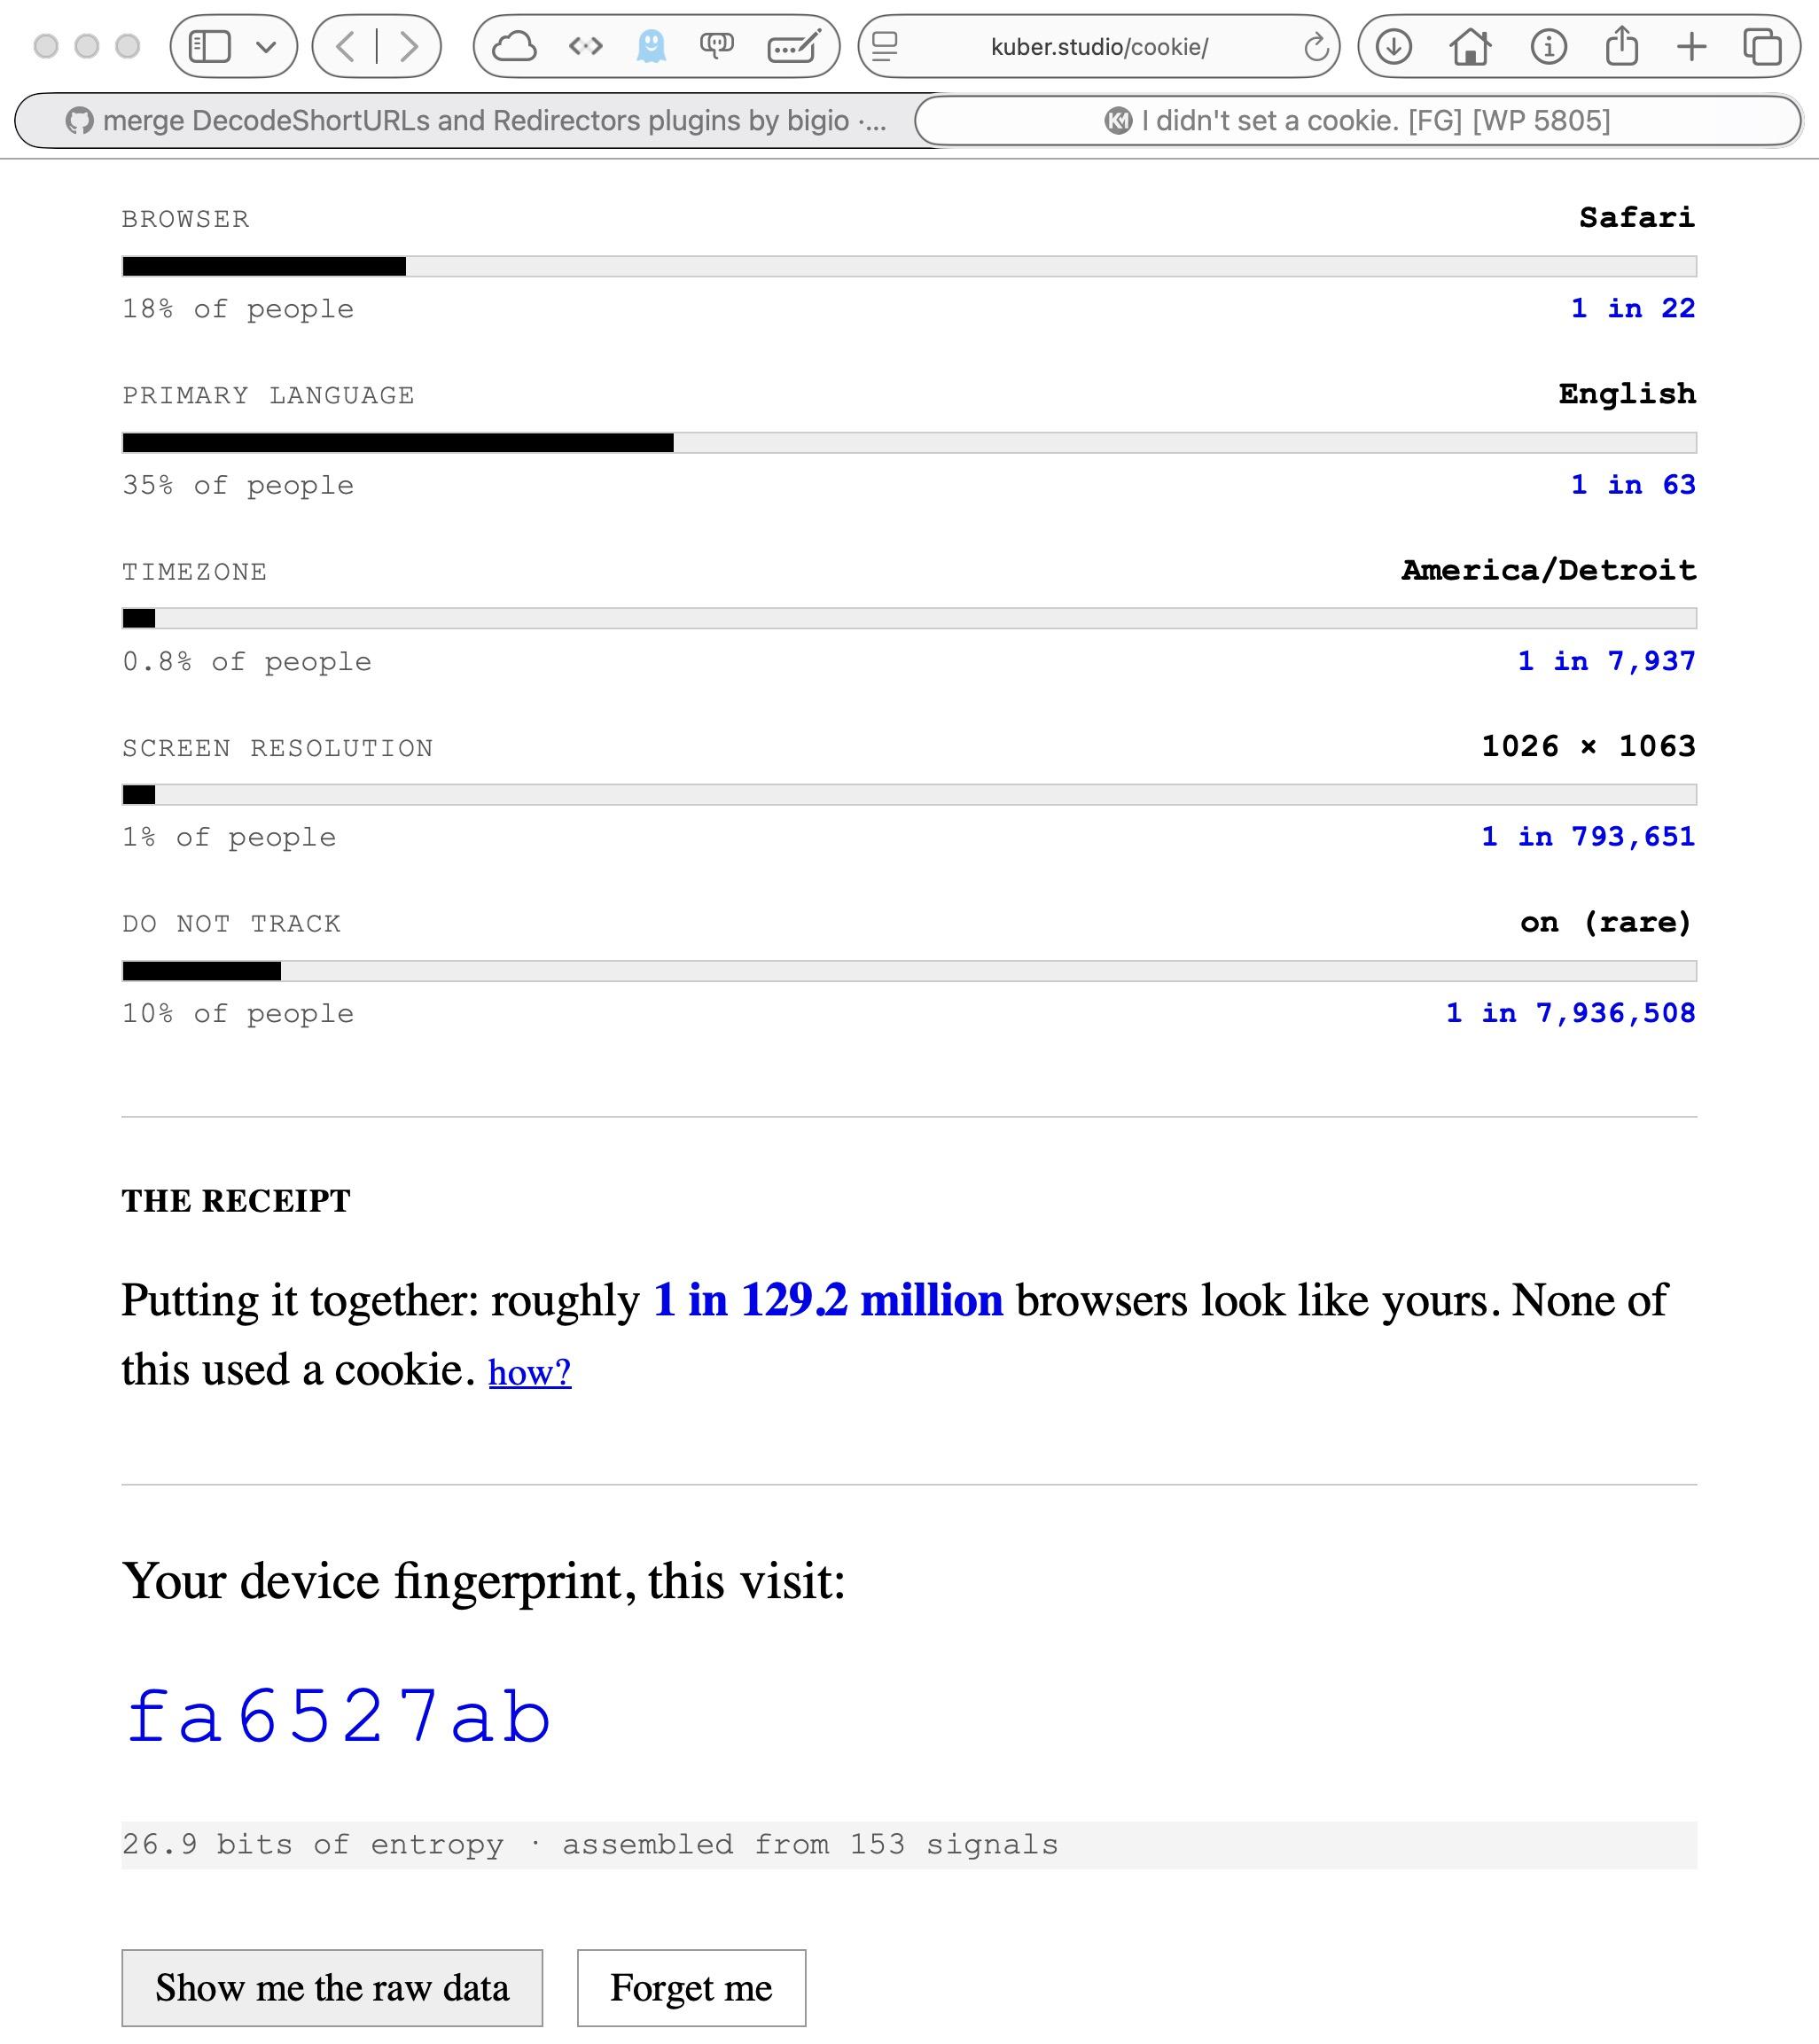
Task: Click the speech bubble extension icon
Action: (x=716, y=46)
